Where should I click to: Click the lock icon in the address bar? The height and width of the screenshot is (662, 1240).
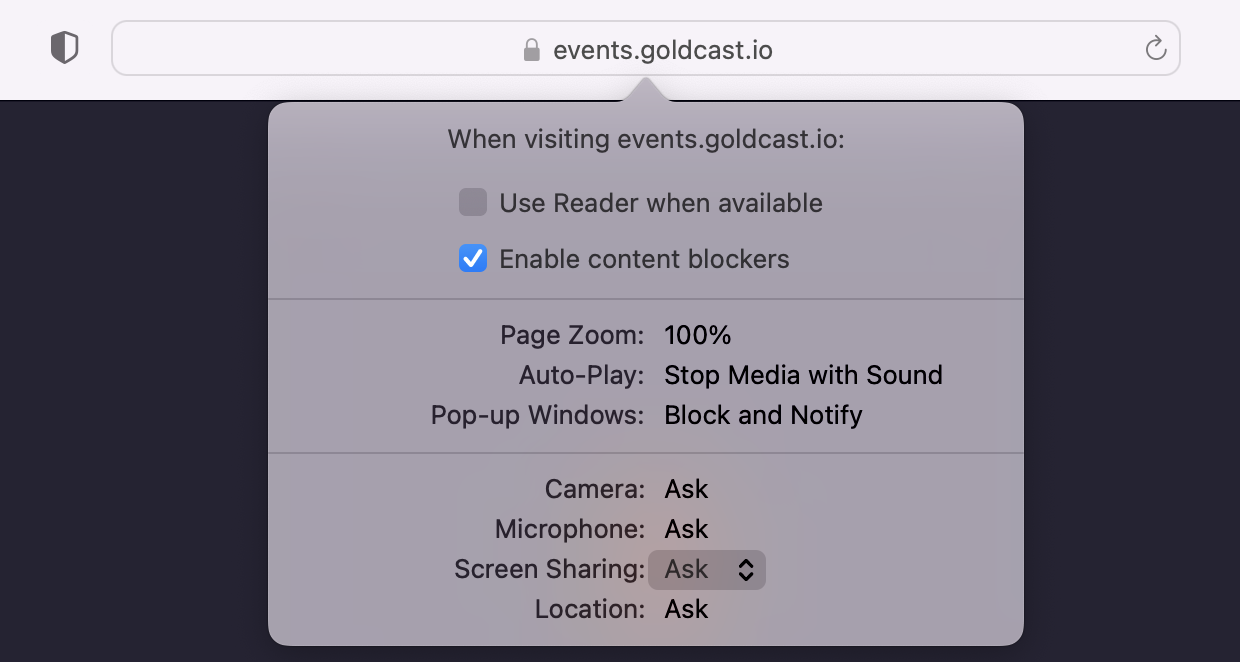coord(532,49)
